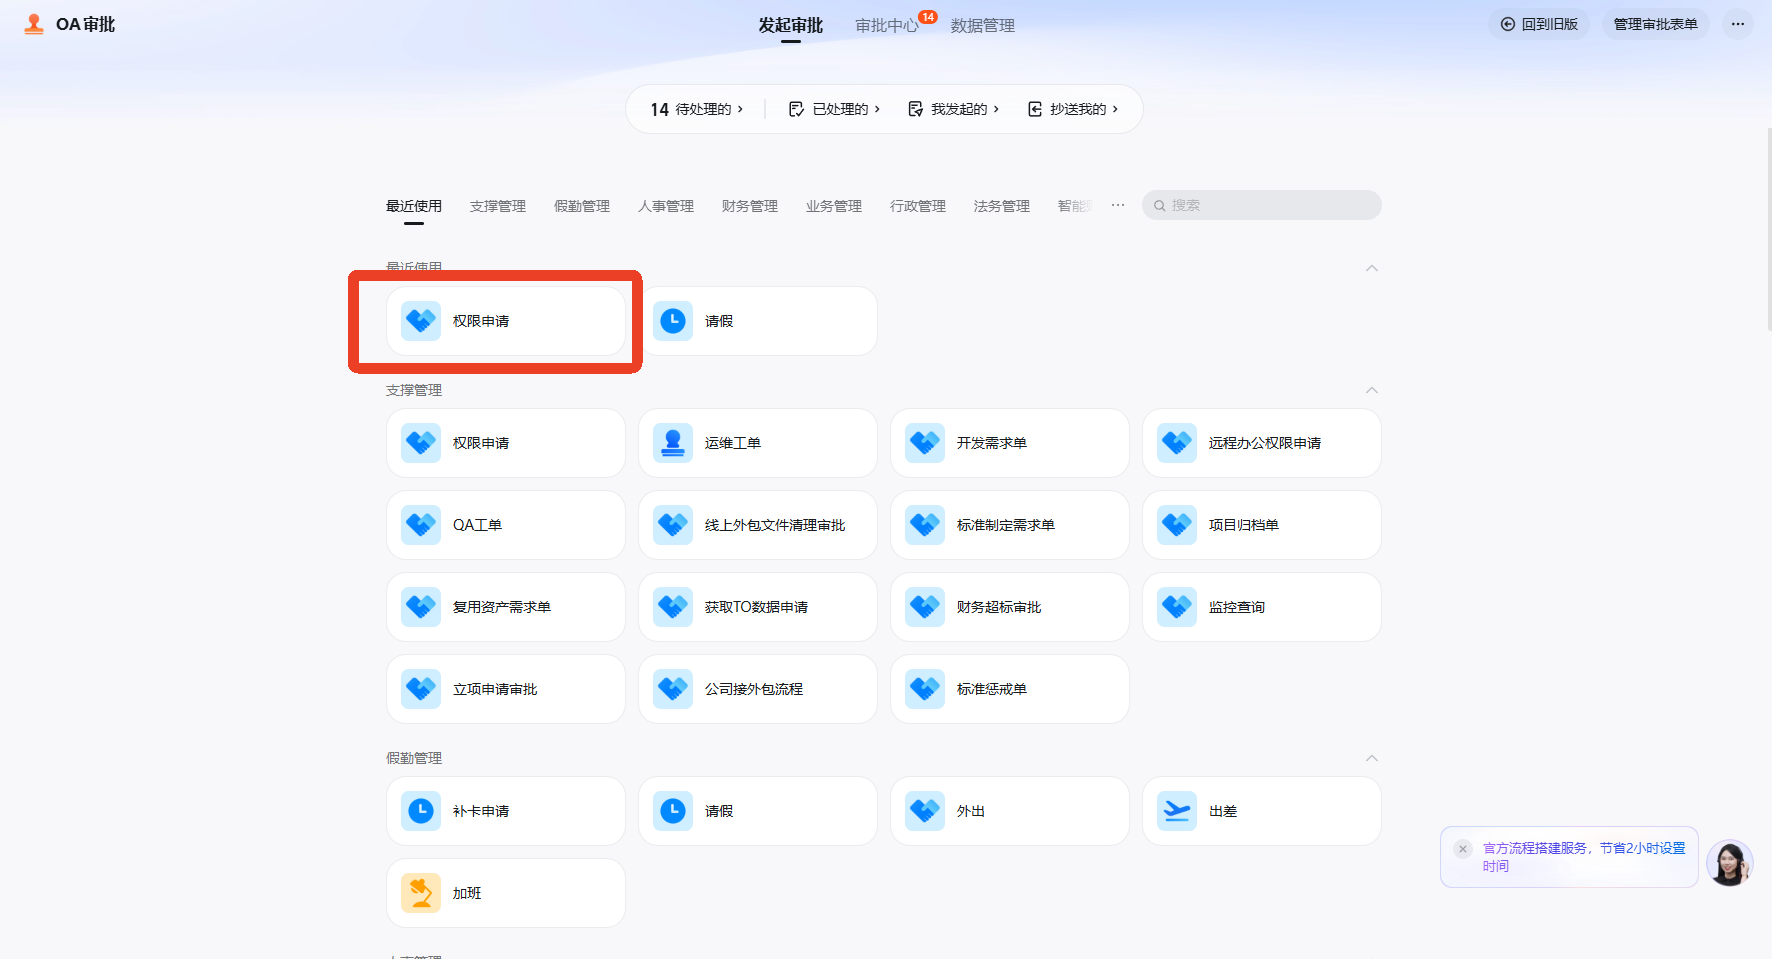Click 回到旧版 button
Screen dimensions: 1774x959
coord(1539,24)
